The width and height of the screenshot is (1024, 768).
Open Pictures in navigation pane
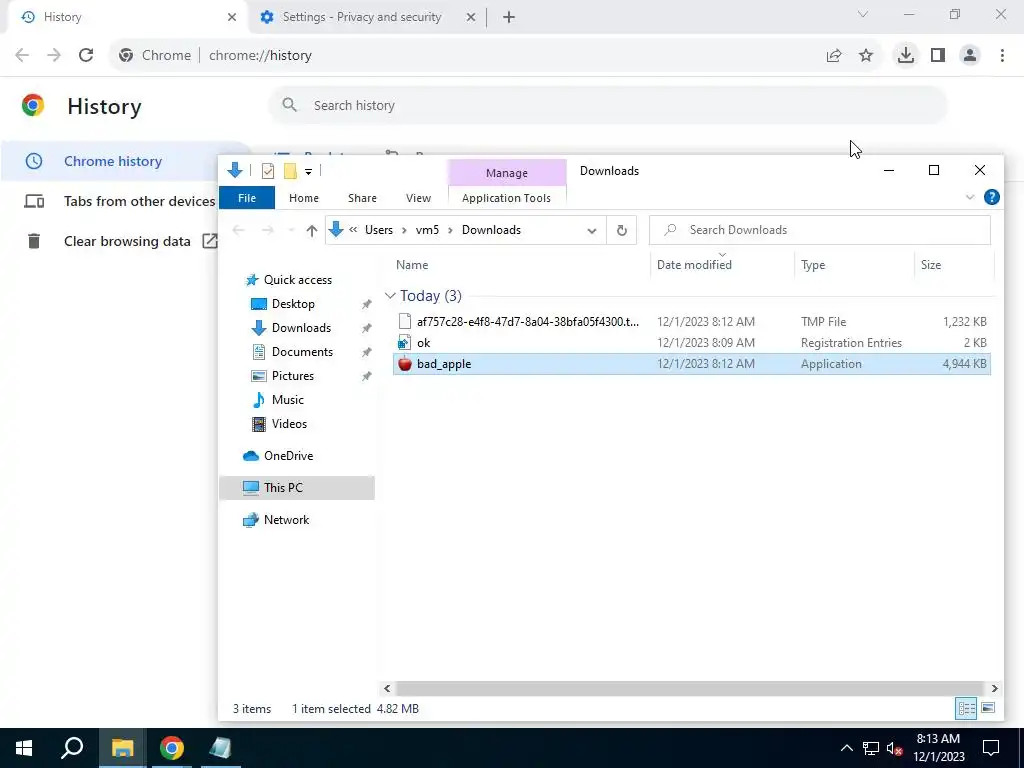(293, 376)
